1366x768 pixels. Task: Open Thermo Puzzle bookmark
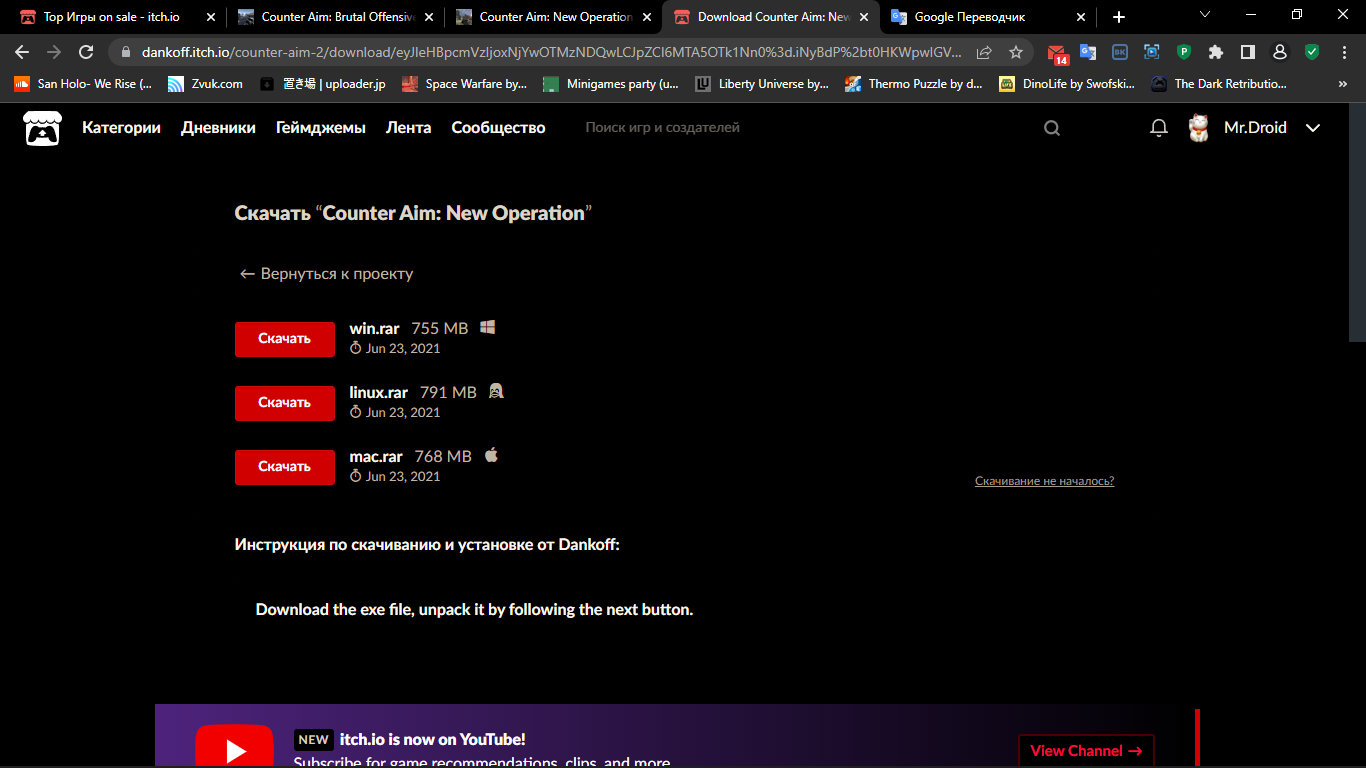pyautogui.click(x=914, y=84)
